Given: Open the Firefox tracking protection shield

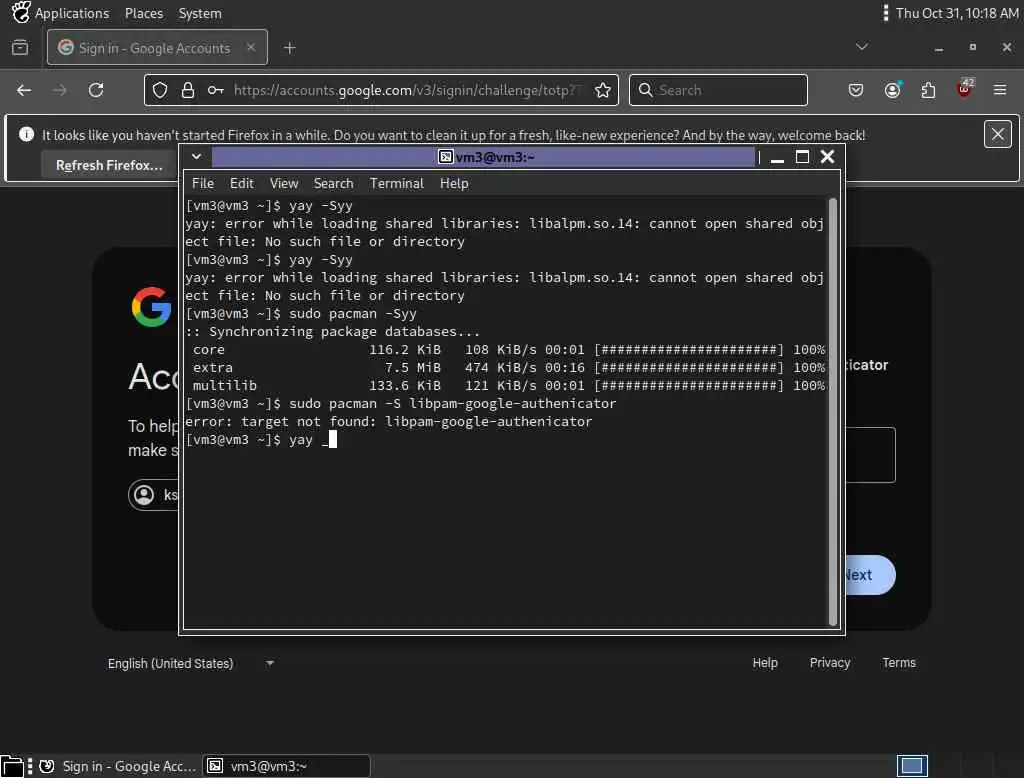Looking at the screenshot, I should click(x=160, y=90).
